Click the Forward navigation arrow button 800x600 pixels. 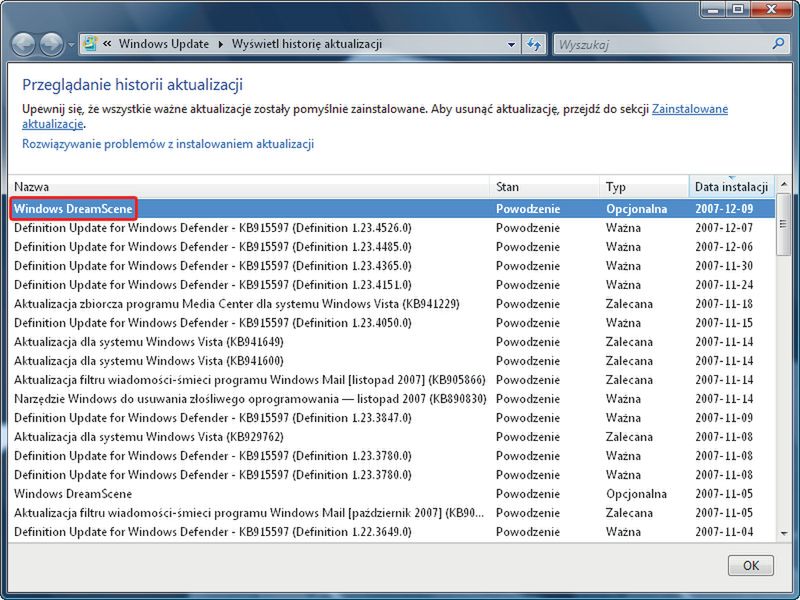(51, 45)
